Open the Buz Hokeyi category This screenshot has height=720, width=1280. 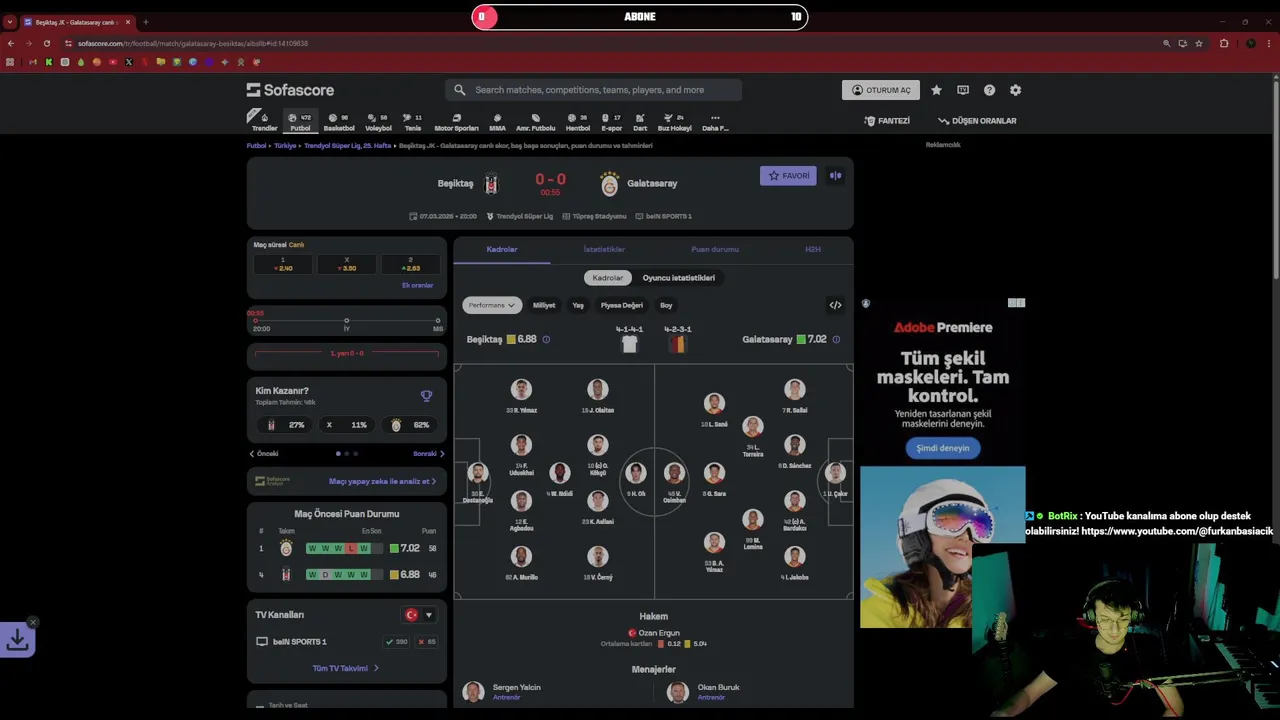tap(674, 122)
